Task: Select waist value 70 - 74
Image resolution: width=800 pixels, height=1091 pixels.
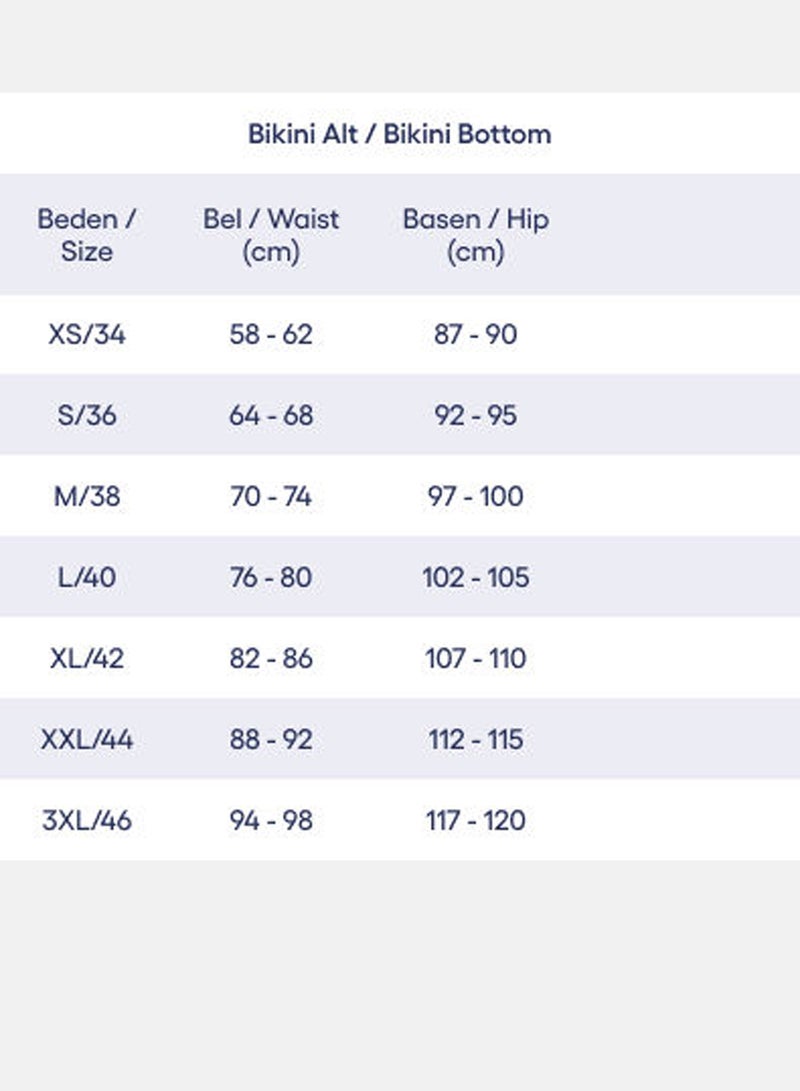Action: point(271,497)
